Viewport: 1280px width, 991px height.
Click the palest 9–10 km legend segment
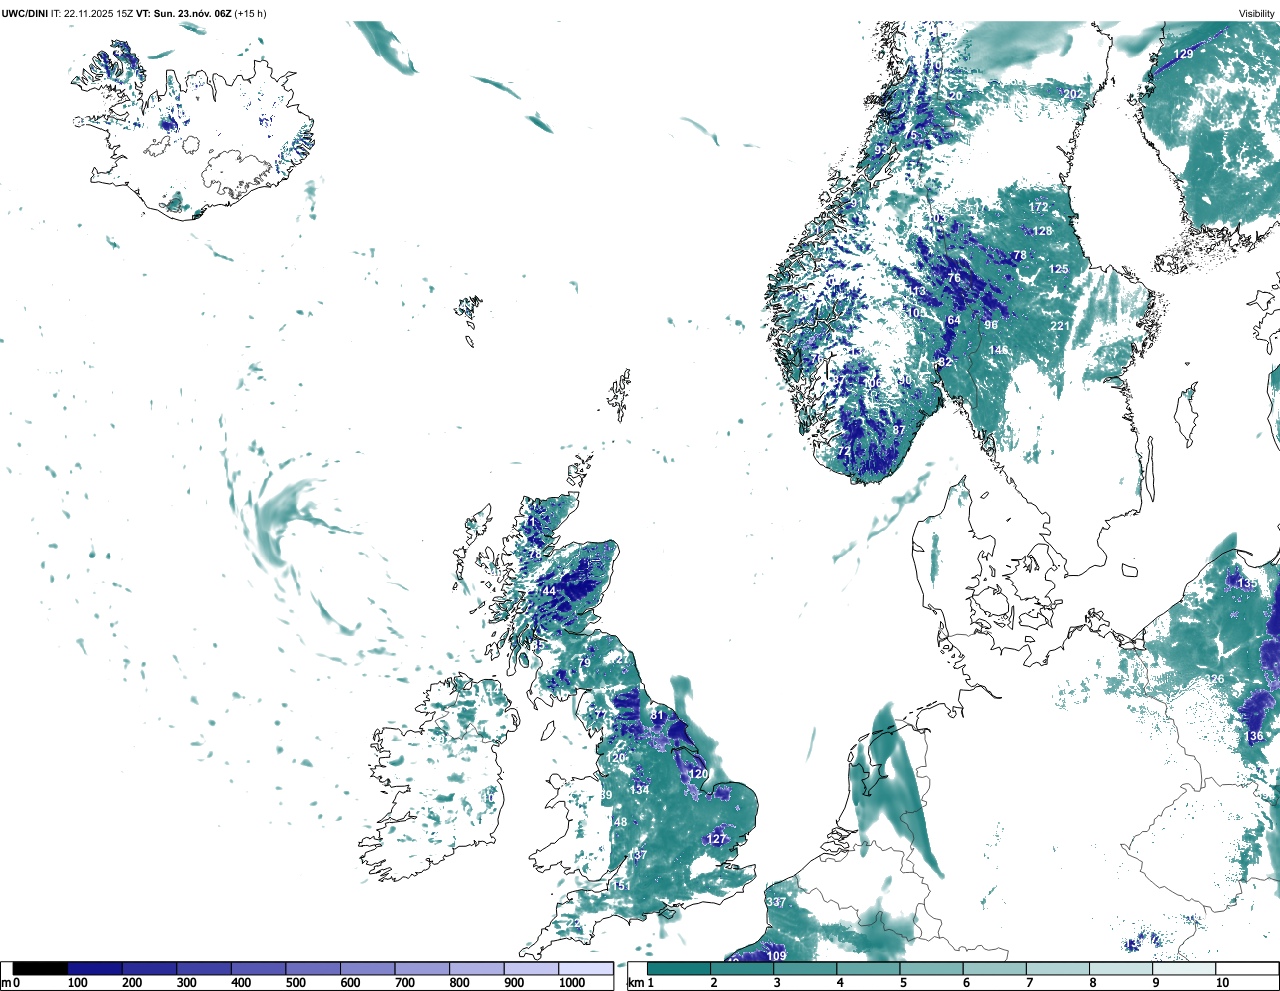(x=1185, y=968)
